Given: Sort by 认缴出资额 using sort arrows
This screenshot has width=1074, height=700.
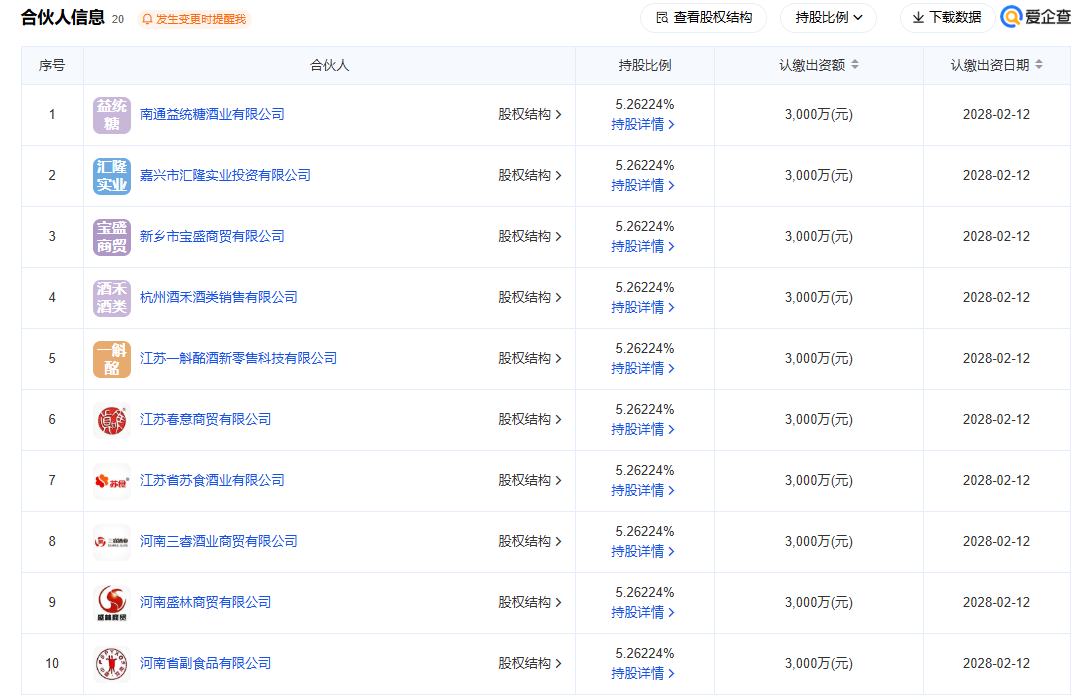Looking at the screenshot, I should (855, 65).
